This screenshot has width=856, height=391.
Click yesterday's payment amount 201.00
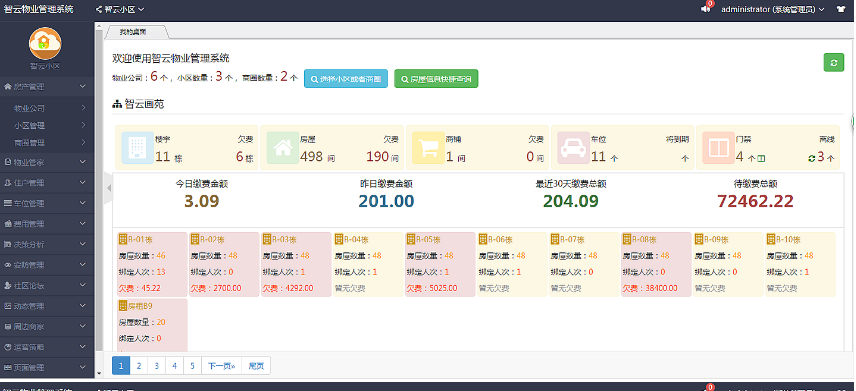[x=387, y=201]
